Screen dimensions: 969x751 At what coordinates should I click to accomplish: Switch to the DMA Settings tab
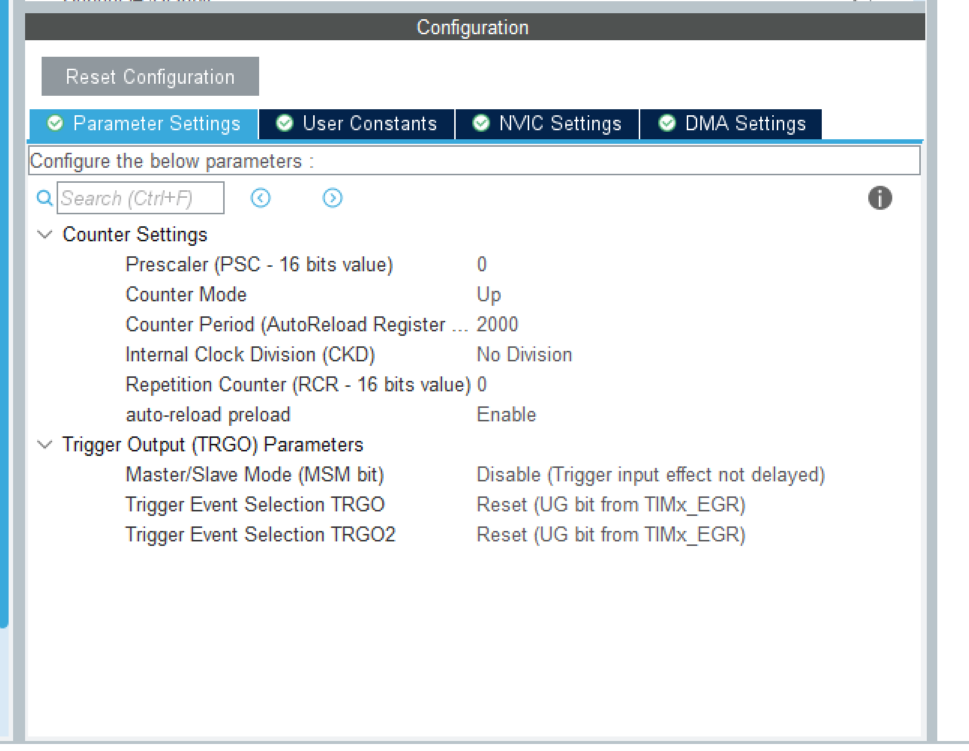[x=732, y=124]
